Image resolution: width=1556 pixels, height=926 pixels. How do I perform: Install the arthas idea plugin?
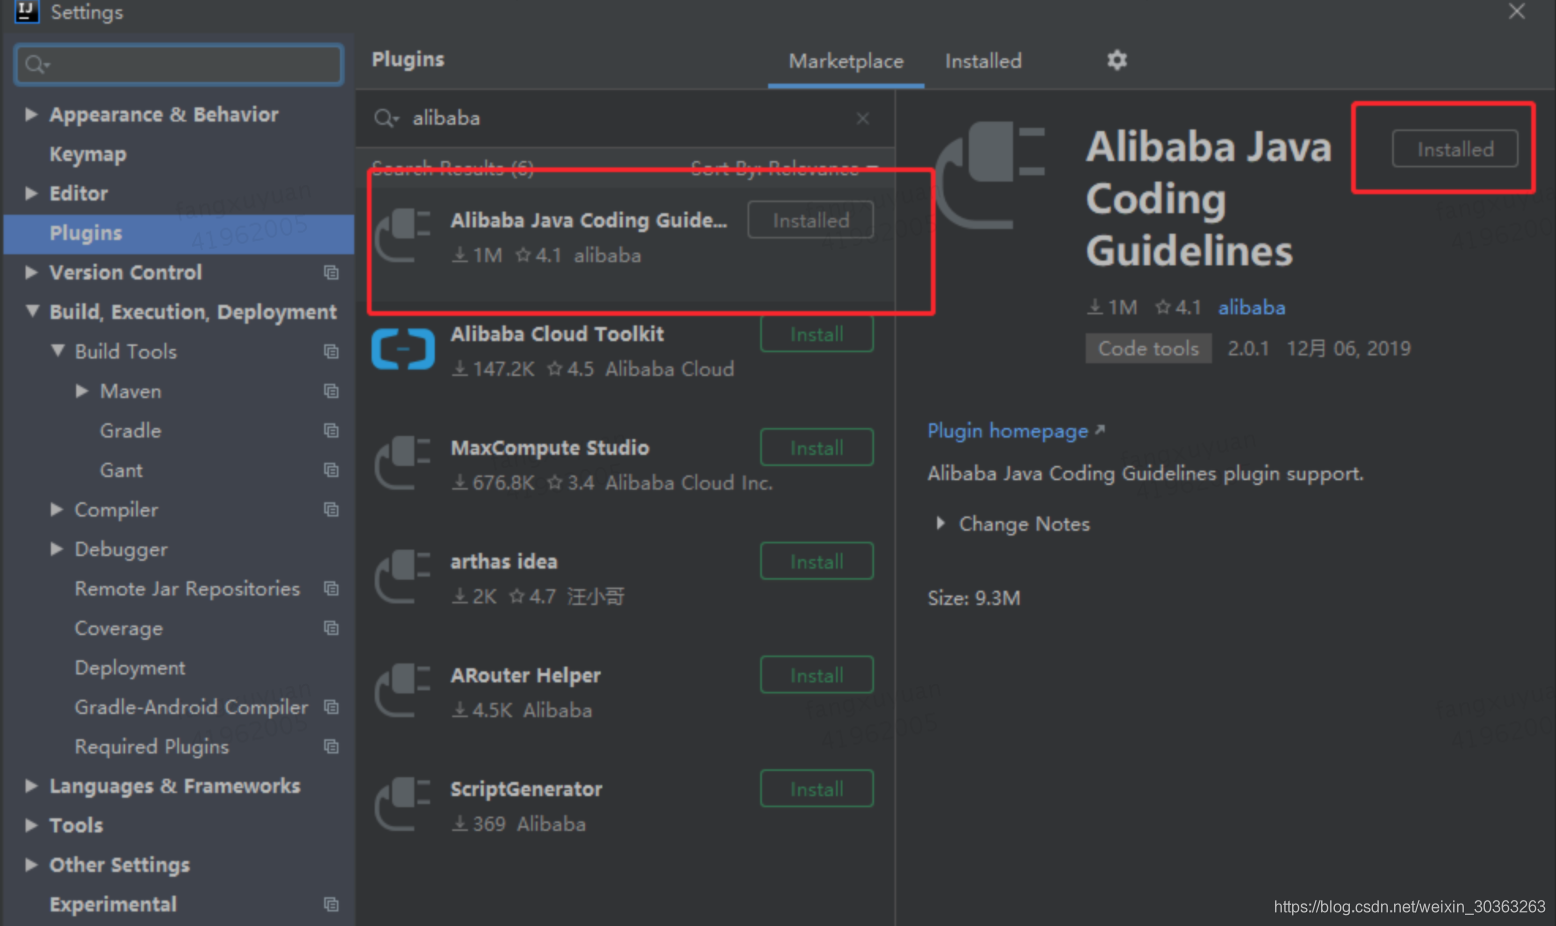point(817,562)
